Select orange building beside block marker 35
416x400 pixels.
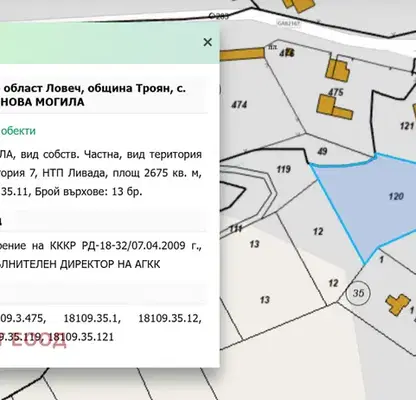[398, 304]
